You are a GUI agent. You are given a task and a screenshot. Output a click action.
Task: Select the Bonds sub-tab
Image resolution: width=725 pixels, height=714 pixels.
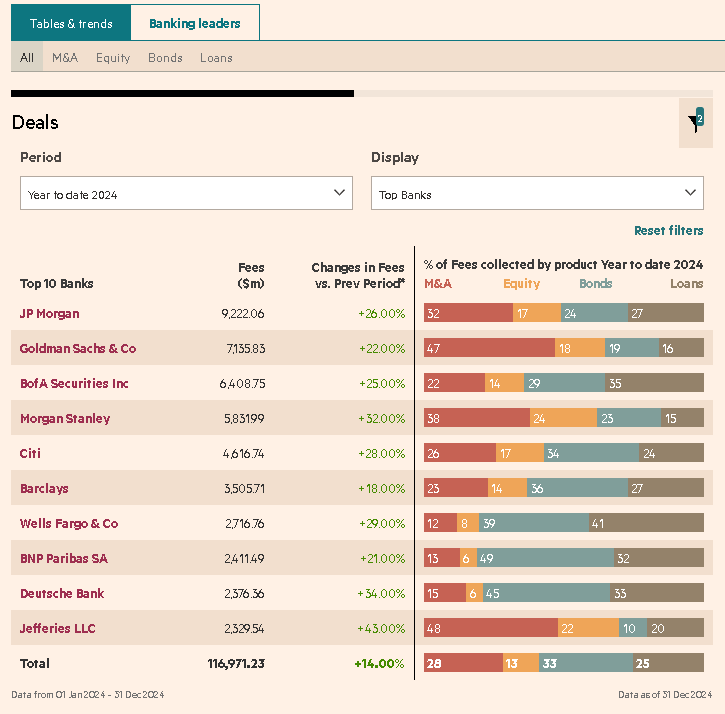pos(165,57)
